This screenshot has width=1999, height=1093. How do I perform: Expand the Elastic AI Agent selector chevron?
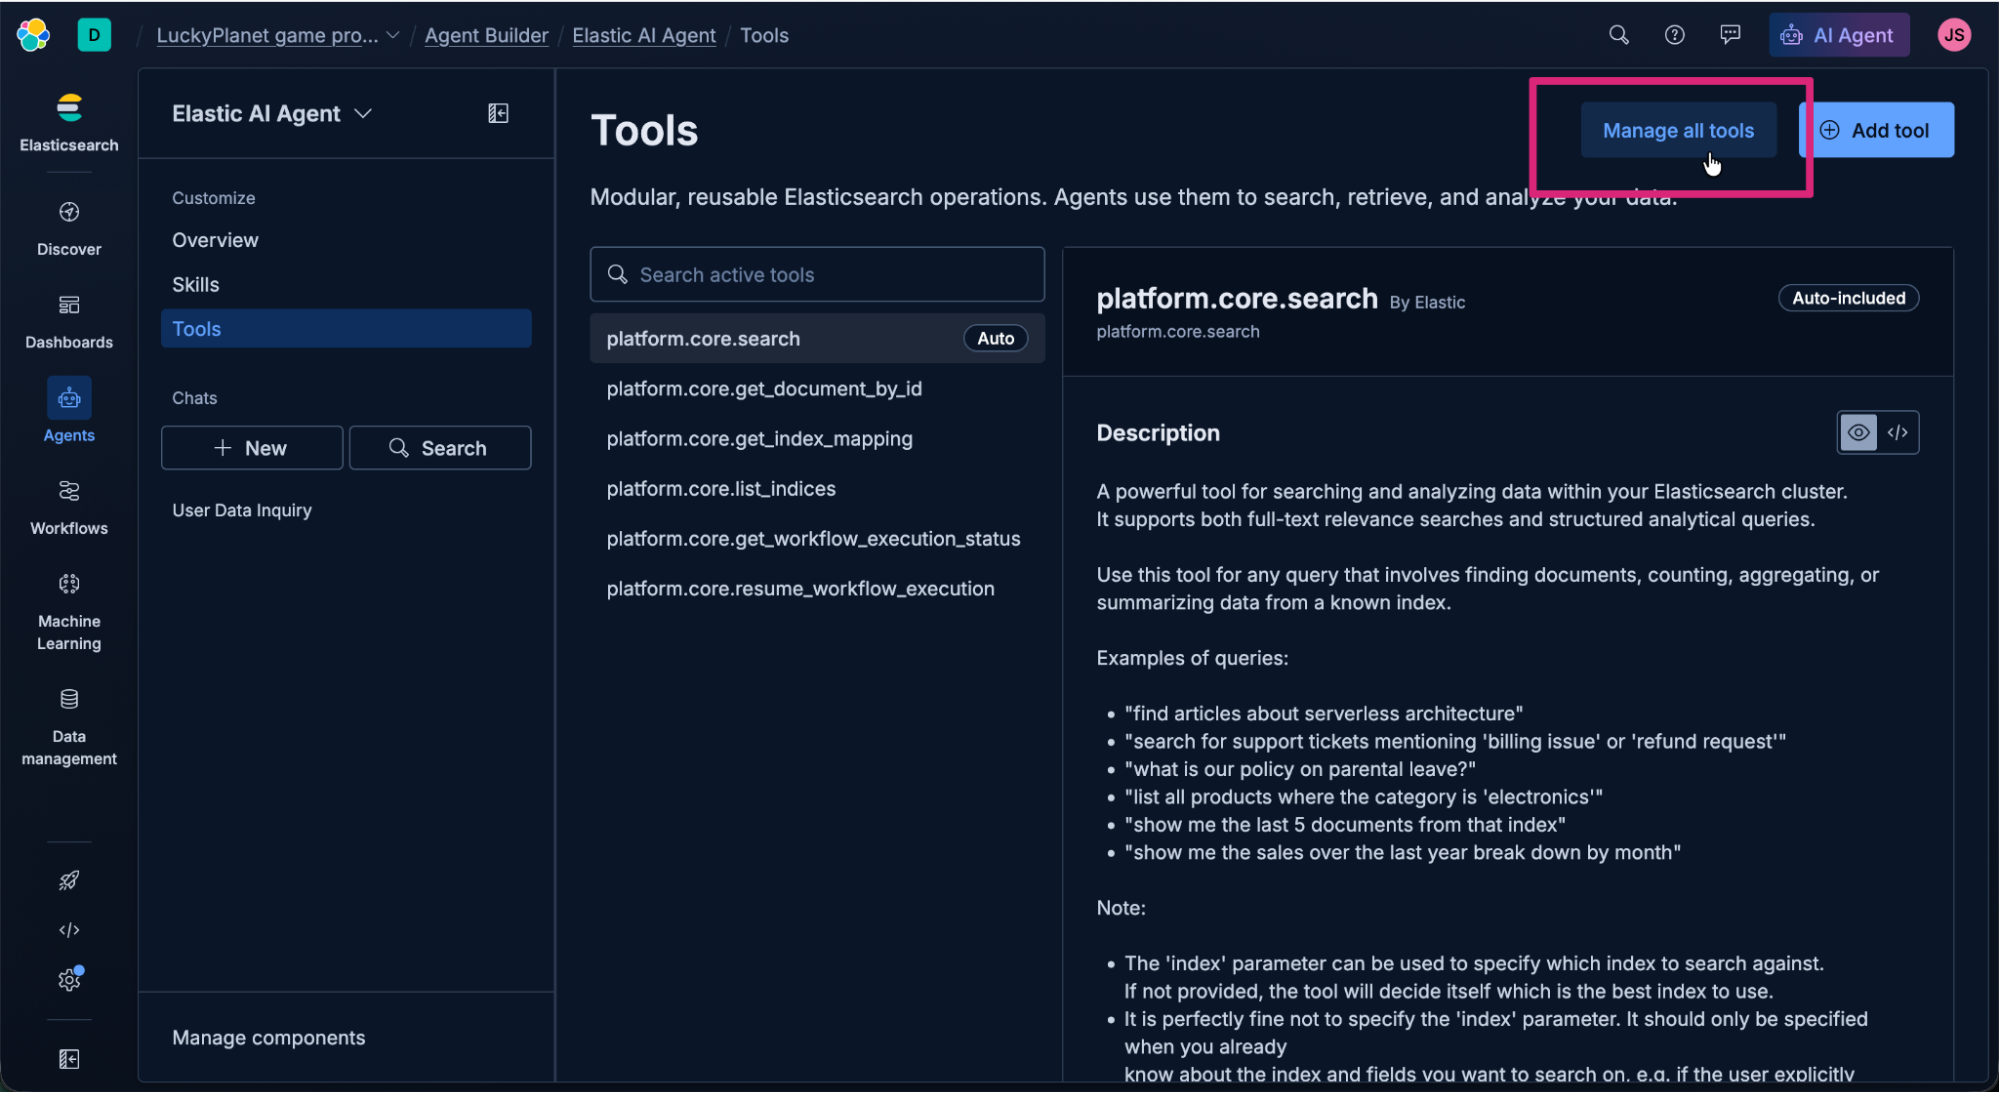[x=363, y=113]
